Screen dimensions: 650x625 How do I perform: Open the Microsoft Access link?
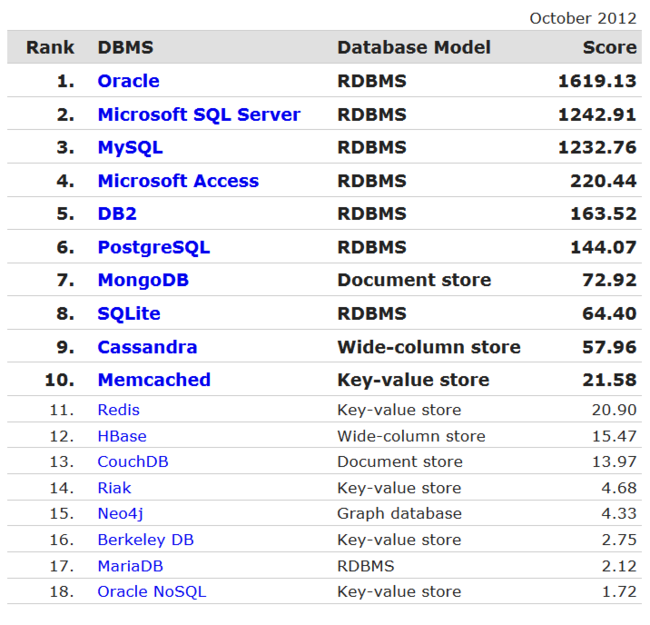click(x=178, y=181)
